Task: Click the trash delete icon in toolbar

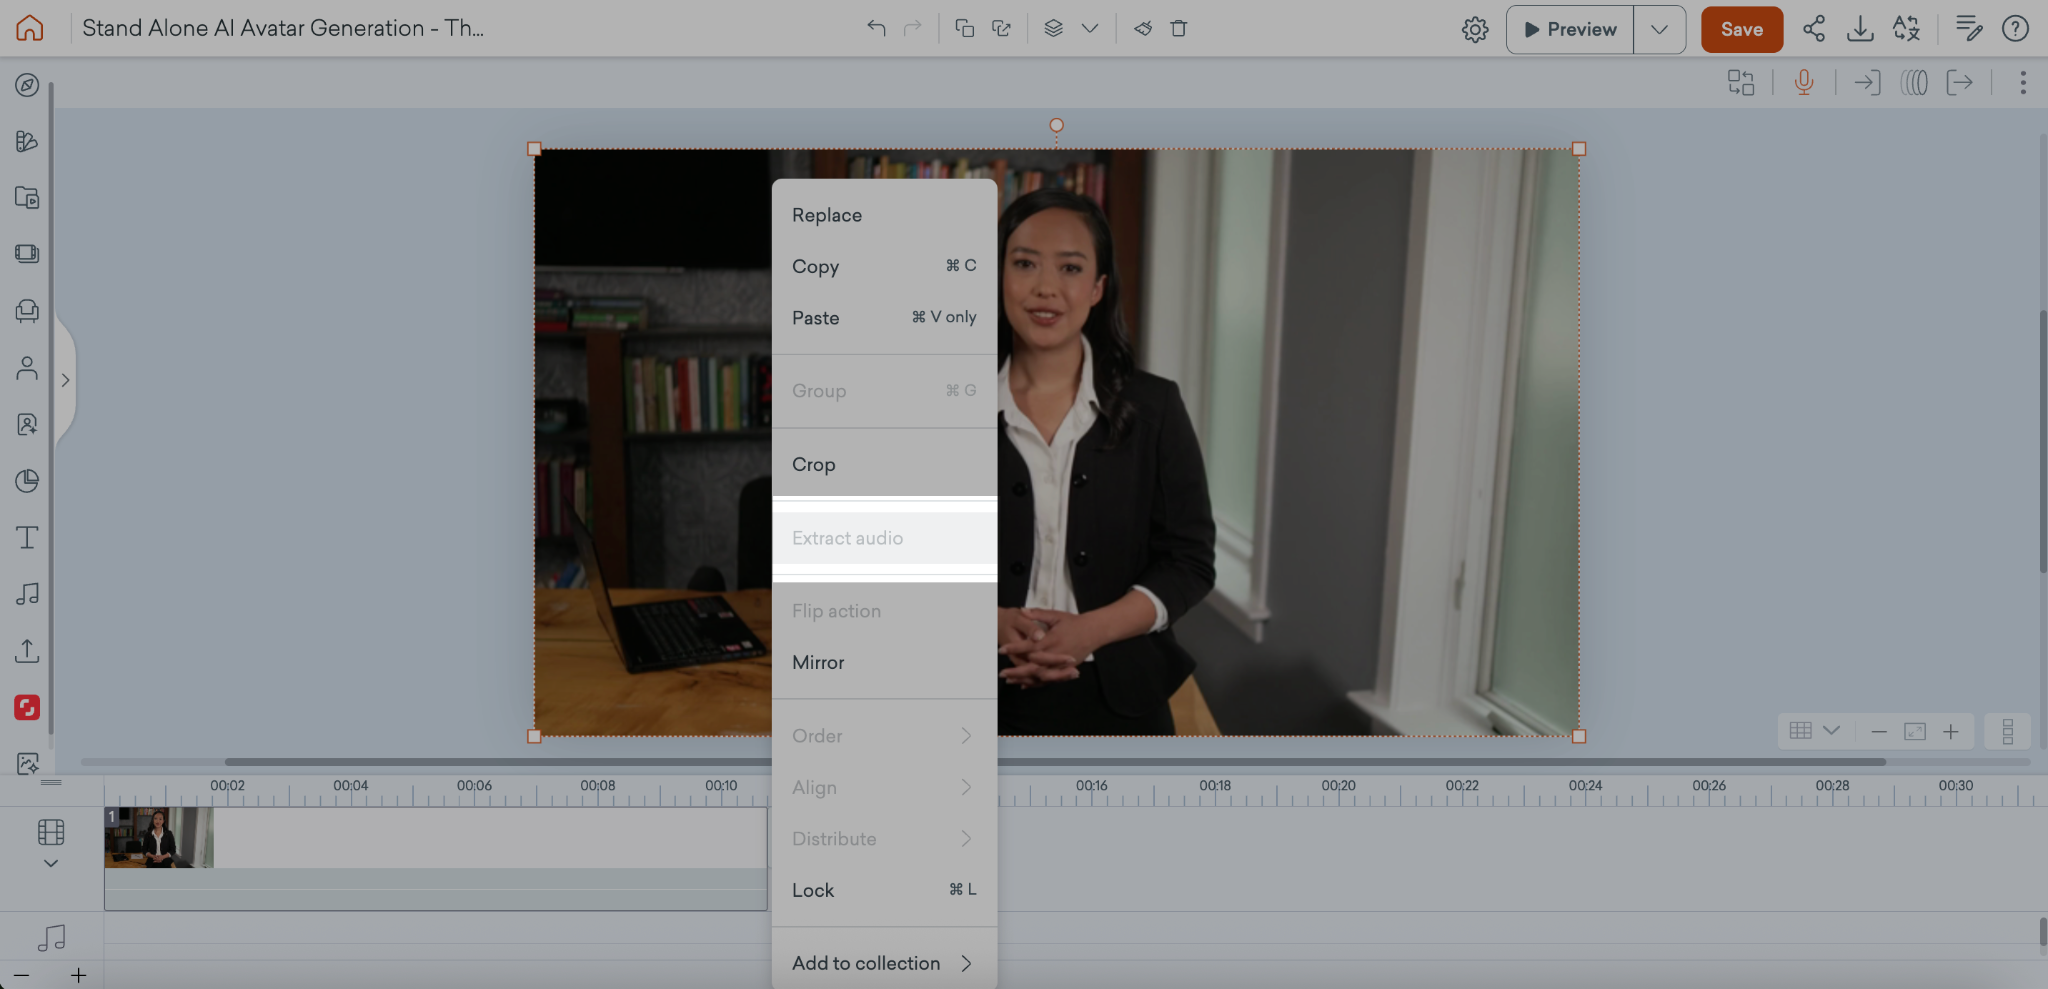Action: pyautogui.click(x=1179, y=28)
